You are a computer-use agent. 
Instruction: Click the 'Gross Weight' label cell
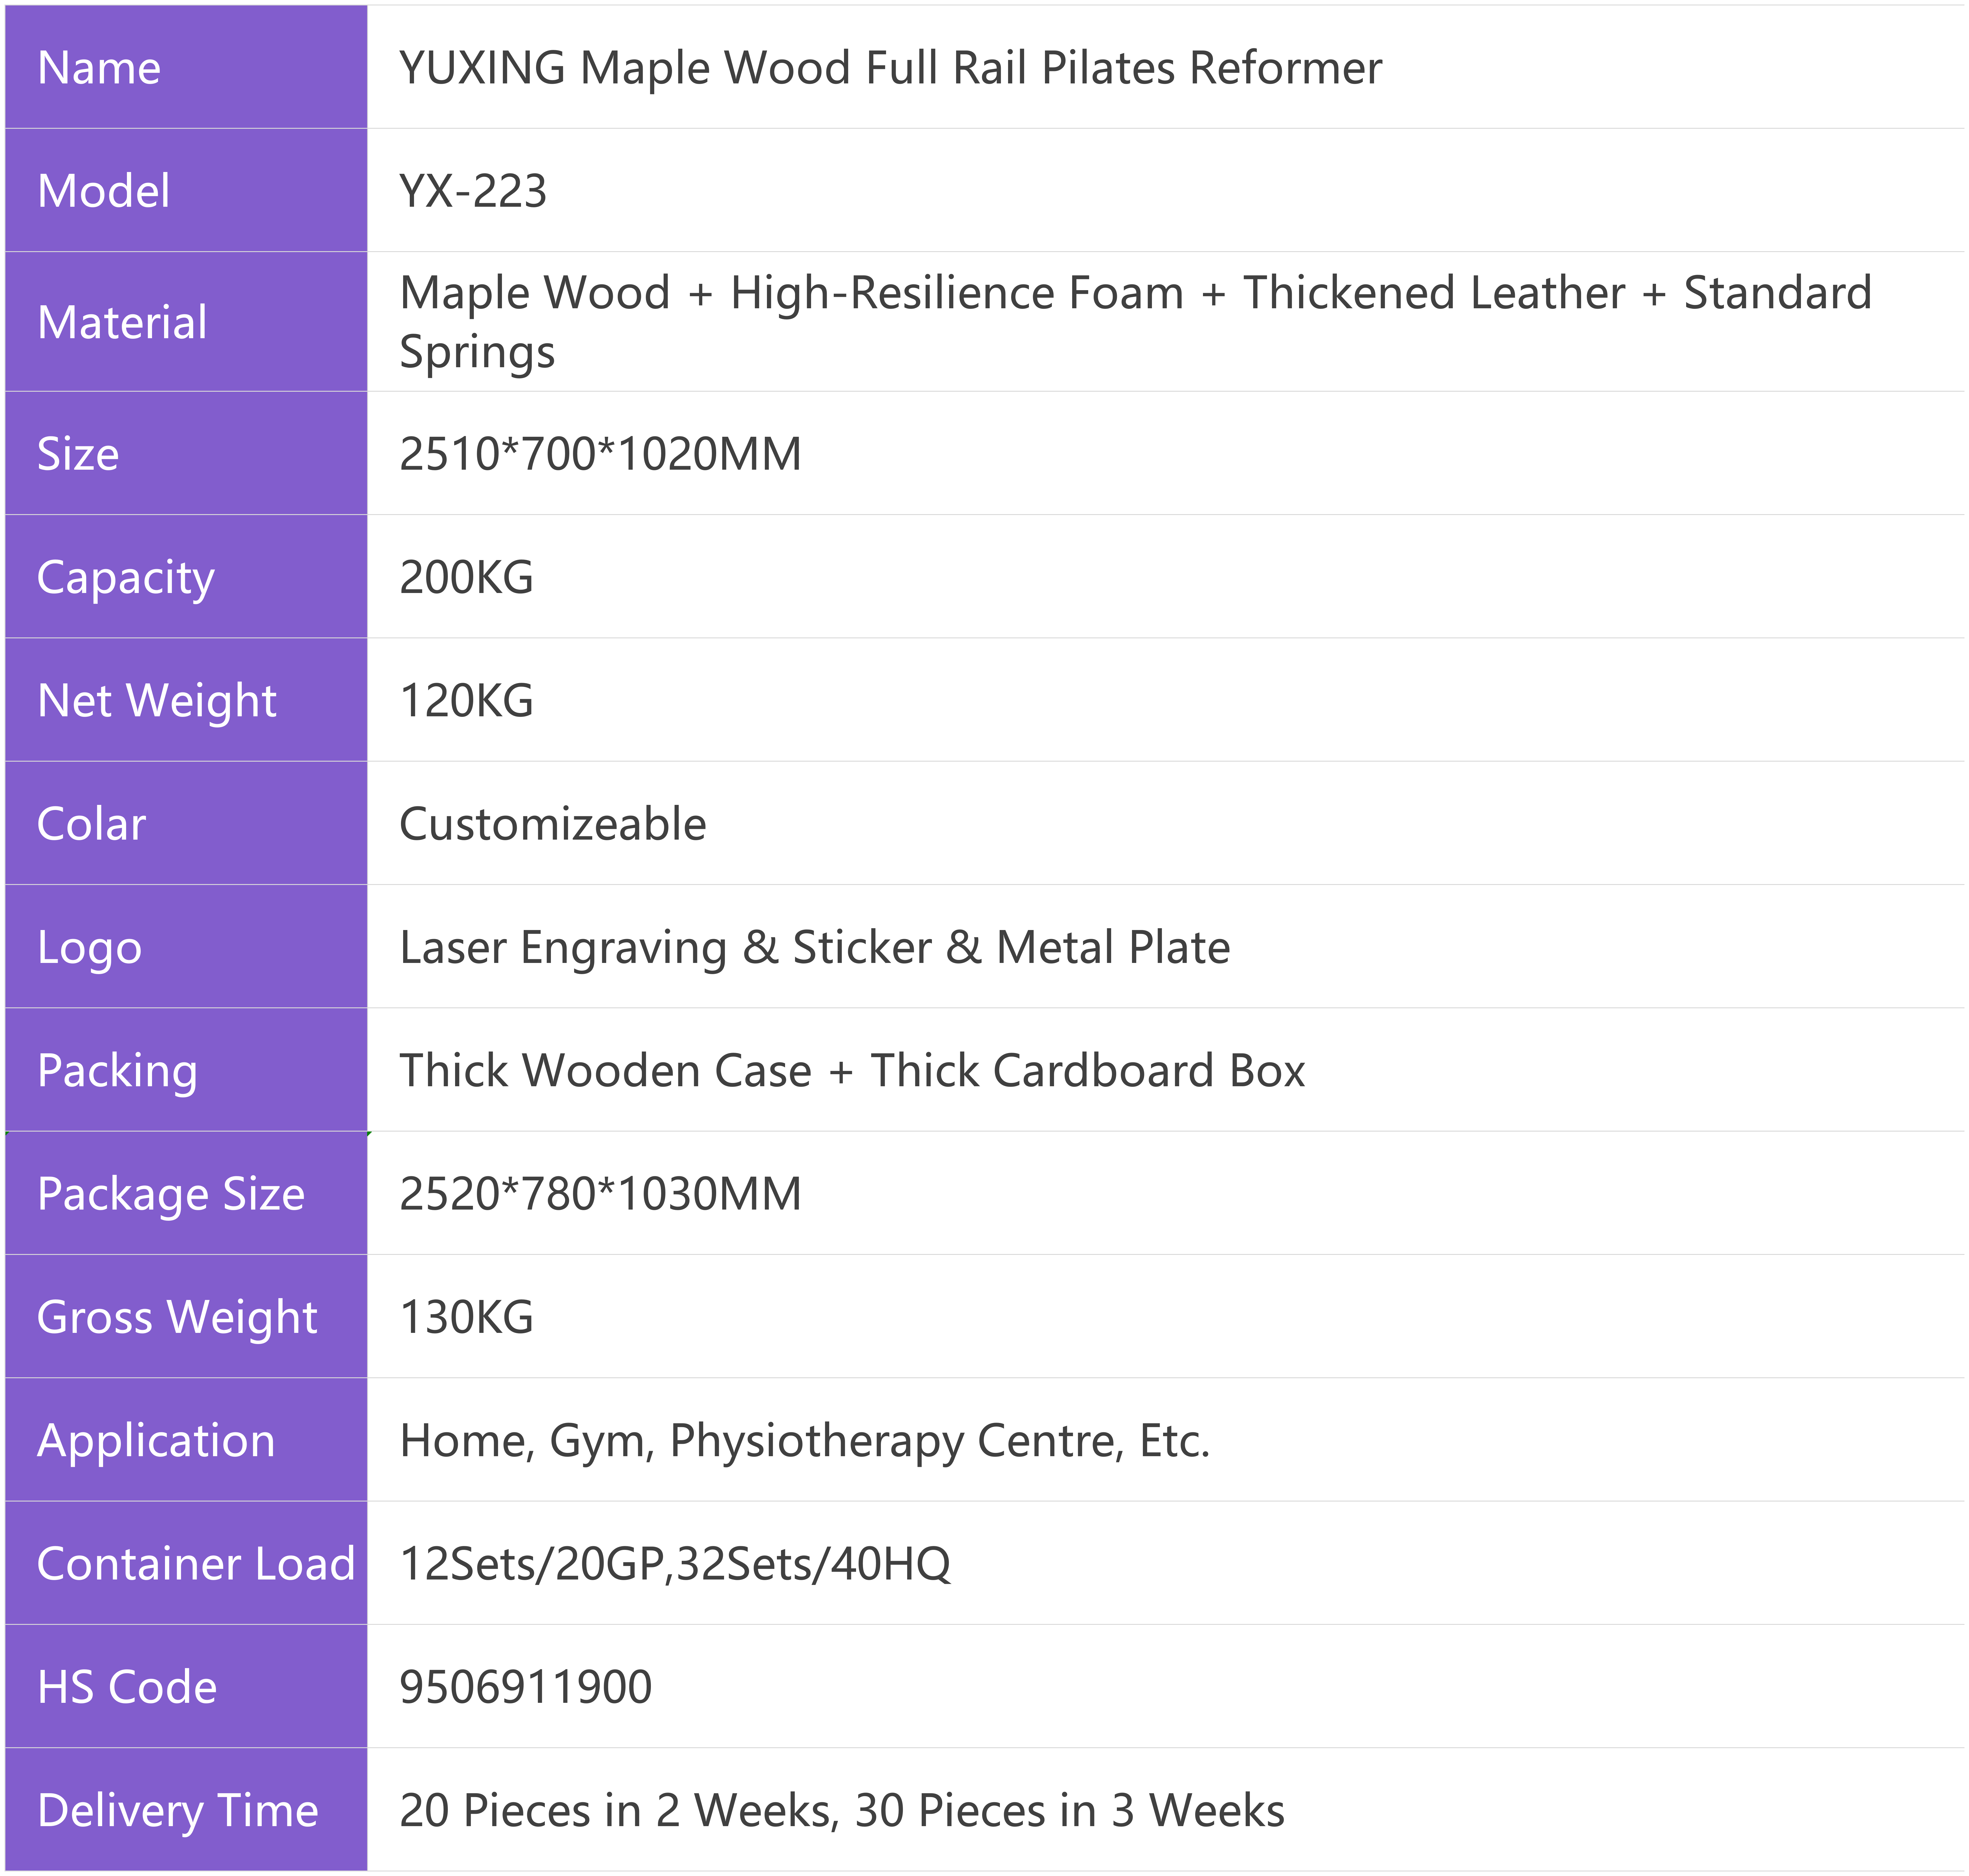186,1316
